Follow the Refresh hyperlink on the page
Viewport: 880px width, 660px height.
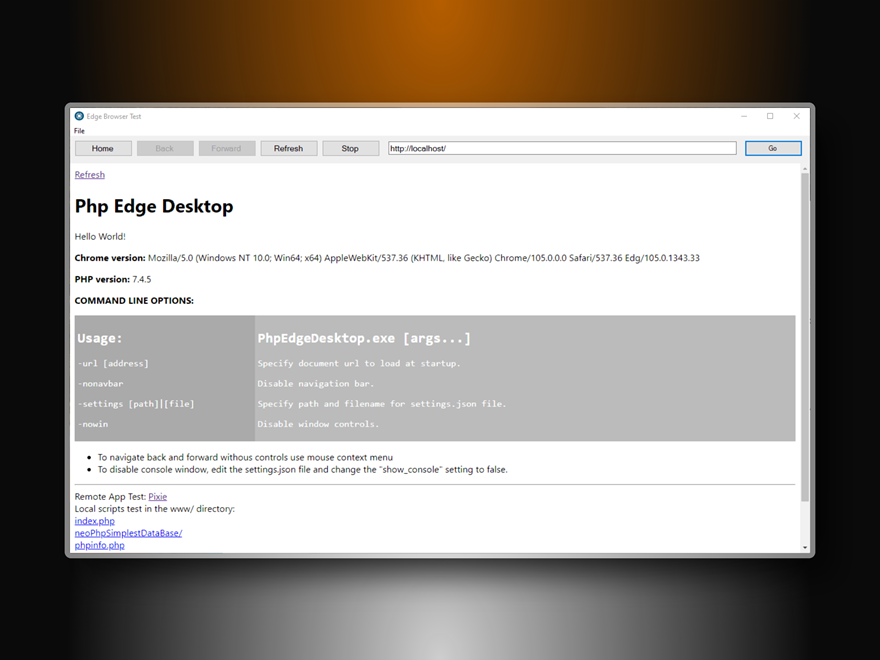tap(89, 175)
